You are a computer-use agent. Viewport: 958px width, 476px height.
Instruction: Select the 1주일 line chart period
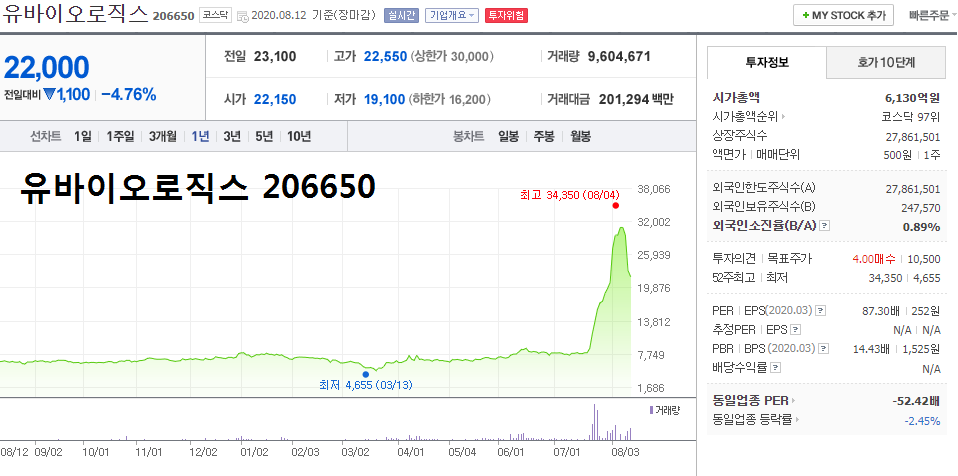pyautogui.click(x=120, y=136)
